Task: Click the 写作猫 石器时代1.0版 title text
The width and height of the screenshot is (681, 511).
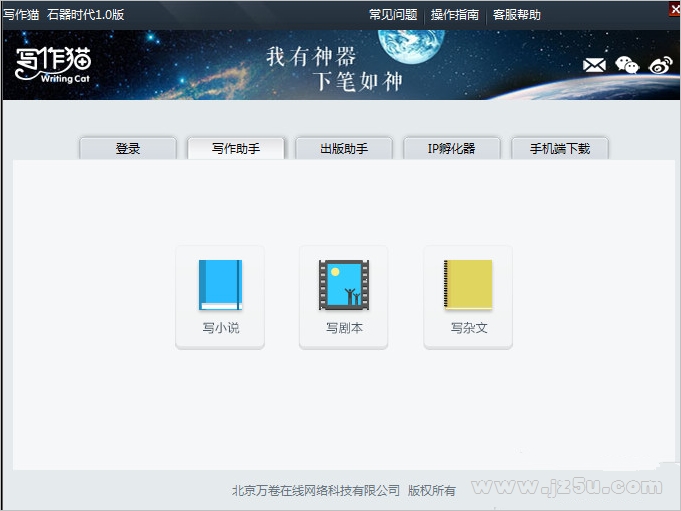Action: click(63, 14)
